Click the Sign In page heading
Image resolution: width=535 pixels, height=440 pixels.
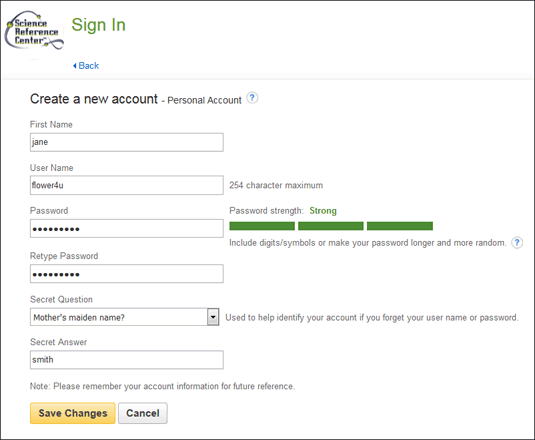pyautogui.click(x=99, y=25)
